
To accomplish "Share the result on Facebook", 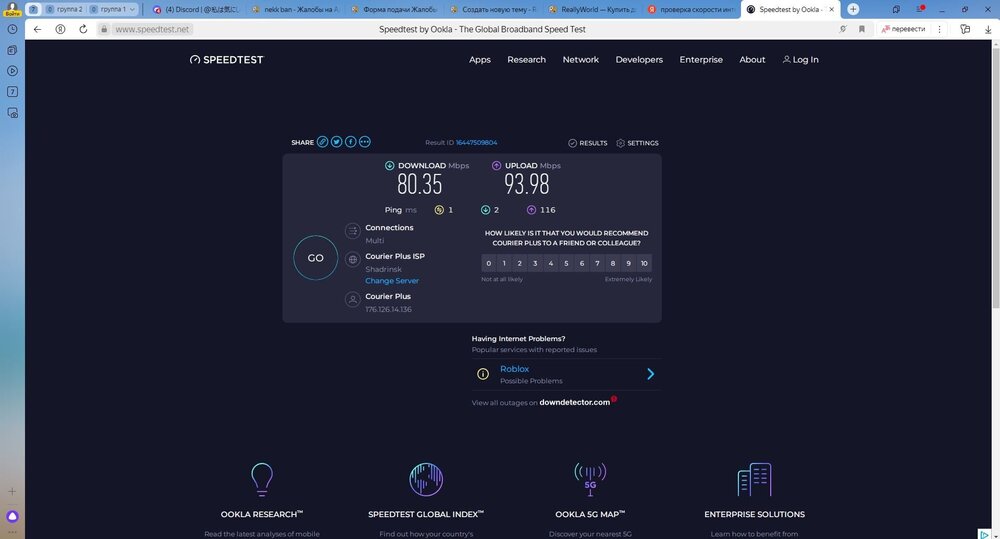I will click(x=351, y=142).
